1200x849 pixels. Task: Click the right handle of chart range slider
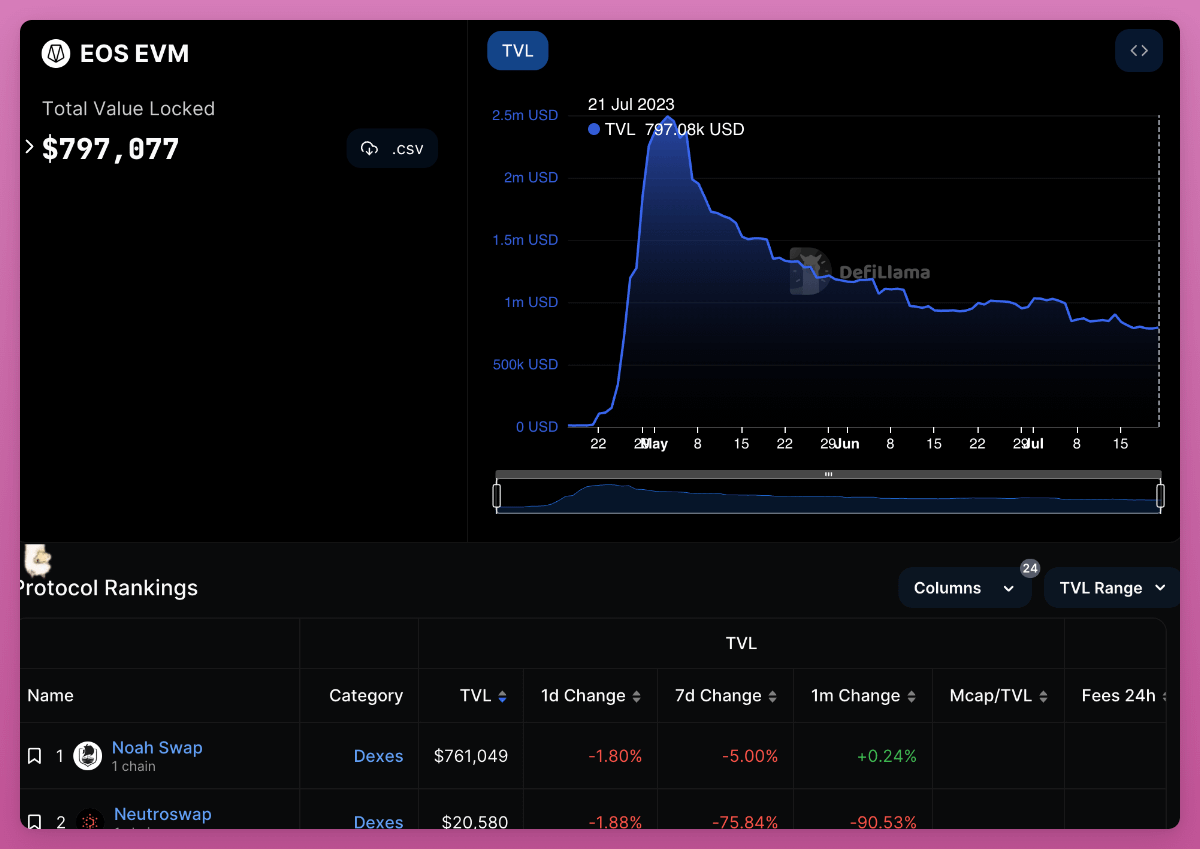1160,495
